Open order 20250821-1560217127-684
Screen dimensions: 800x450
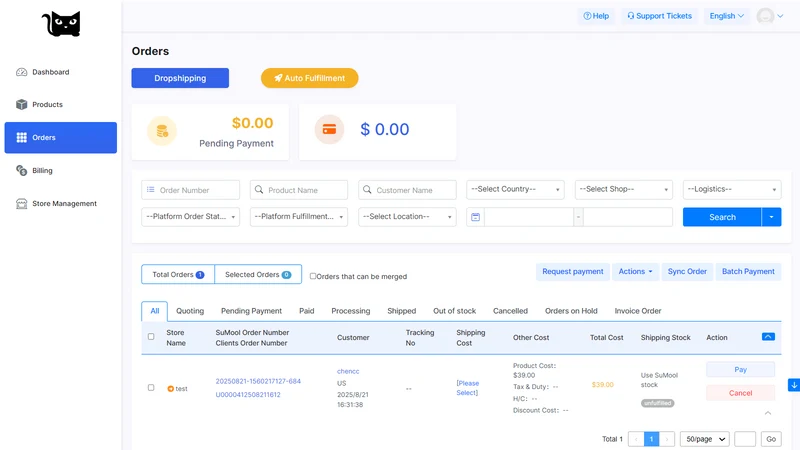(x=258, y=381)
